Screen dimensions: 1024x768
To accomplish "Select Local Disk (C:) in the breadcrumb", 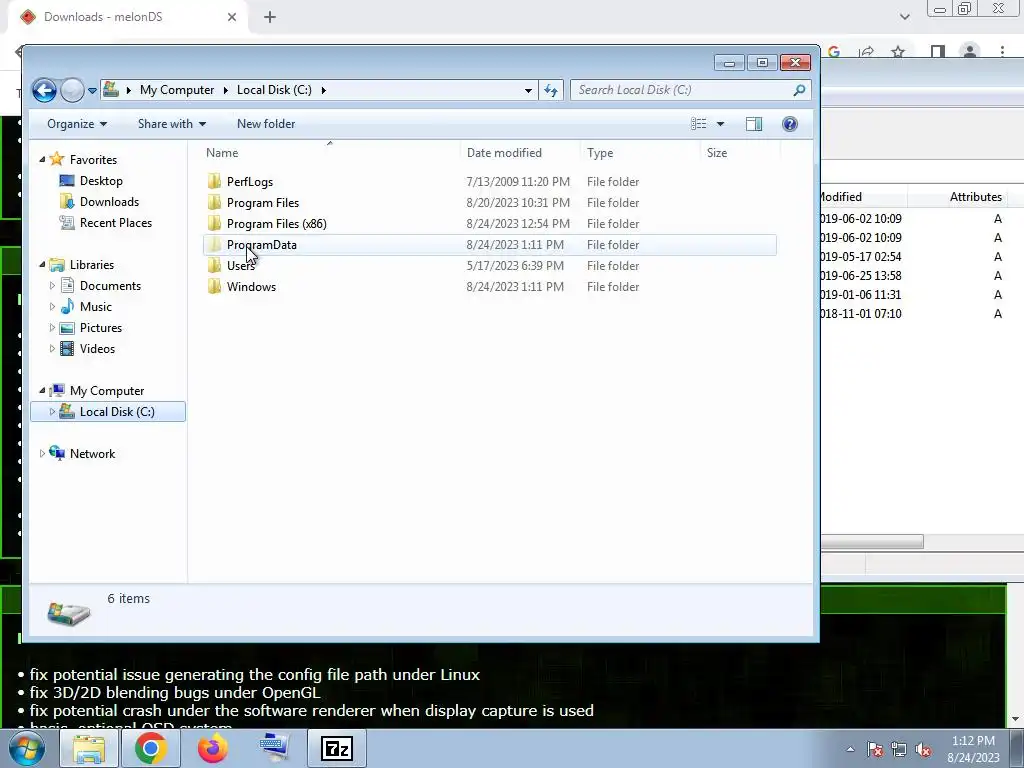I will (x=274, y=90).
